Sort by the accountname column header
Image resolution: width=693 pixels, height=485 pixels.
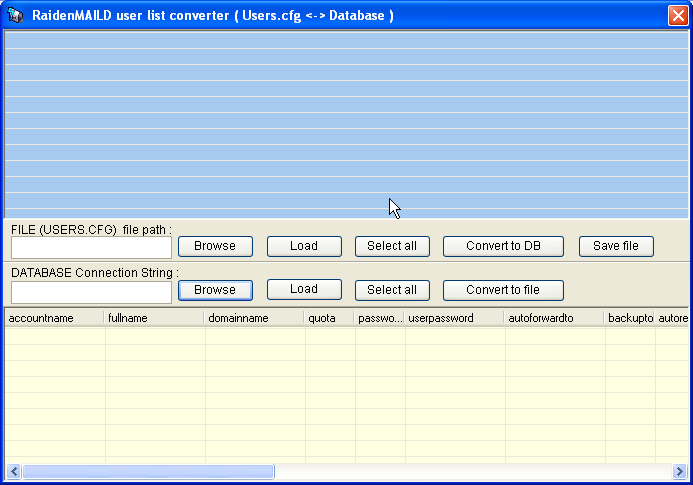pyautogui.click(x=54, y=318)
